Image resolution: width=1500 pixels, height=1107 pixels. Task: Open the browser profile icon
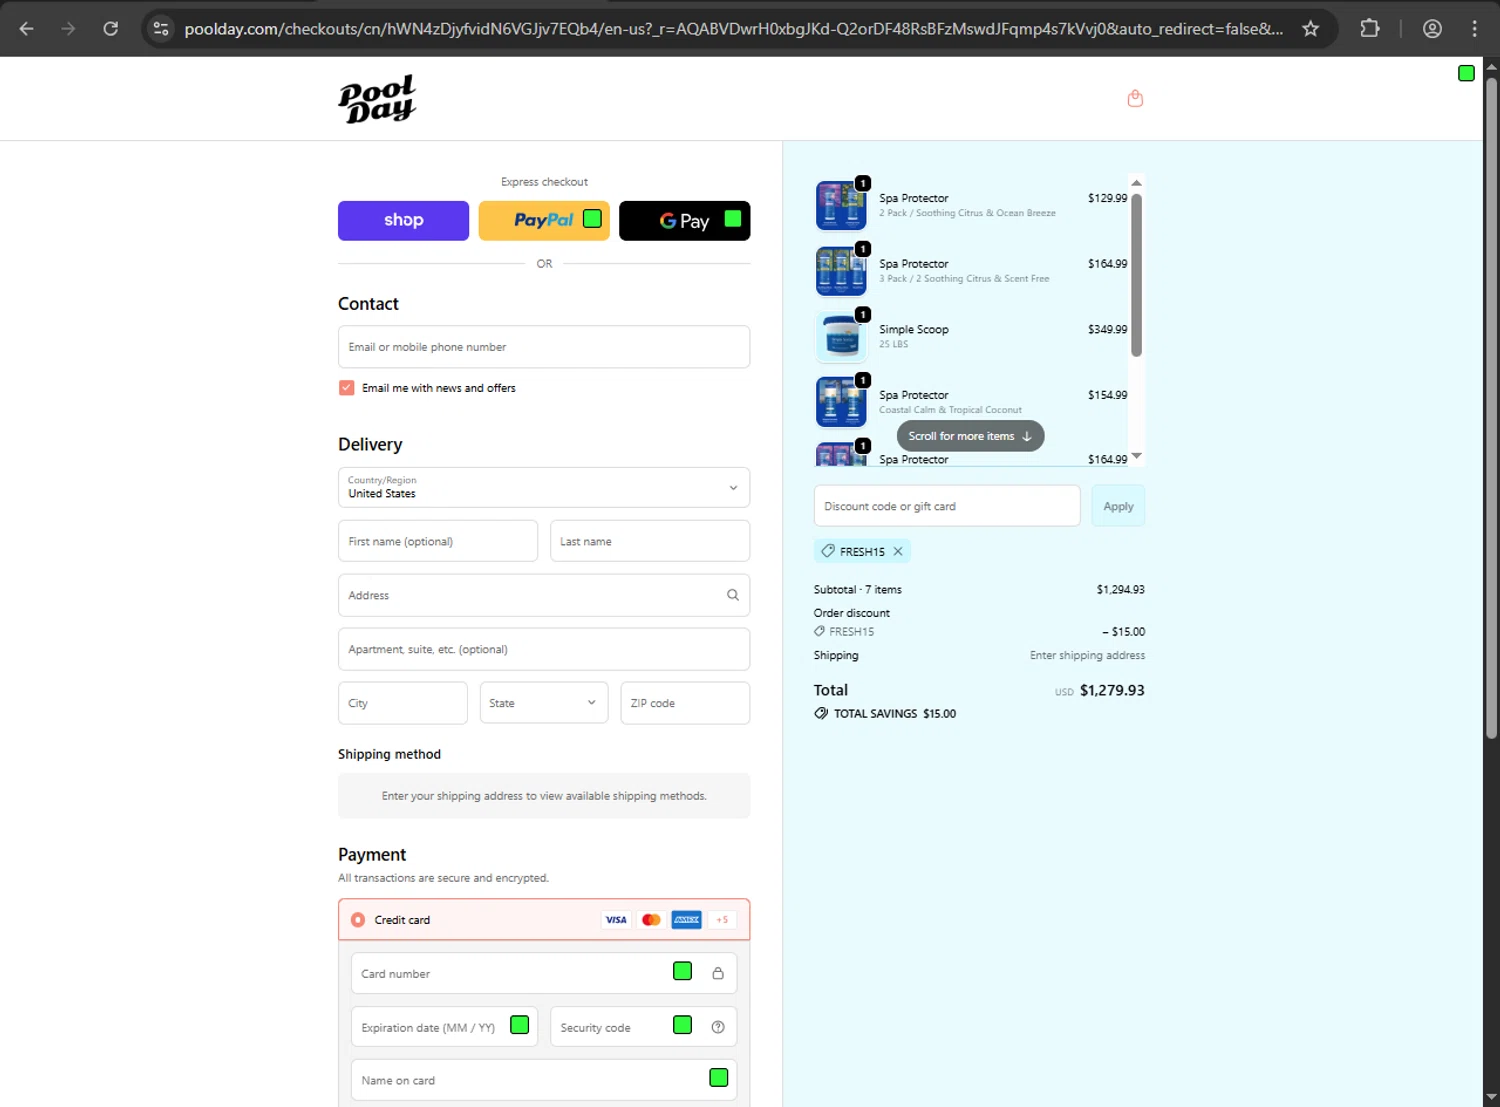(x=1432, y=29)
